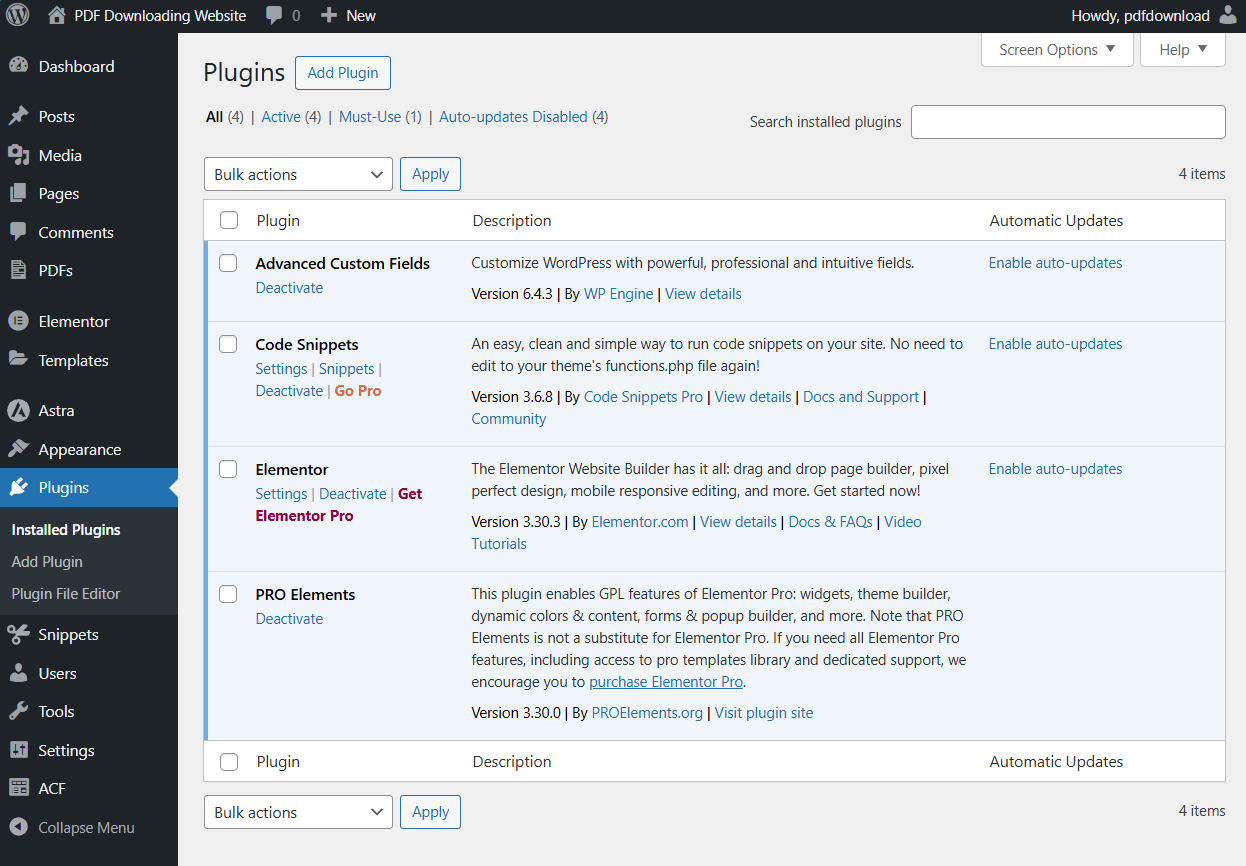Click the Add Plugin button beside heading
Screen dimensions: 1246x866
click(343, 73)
